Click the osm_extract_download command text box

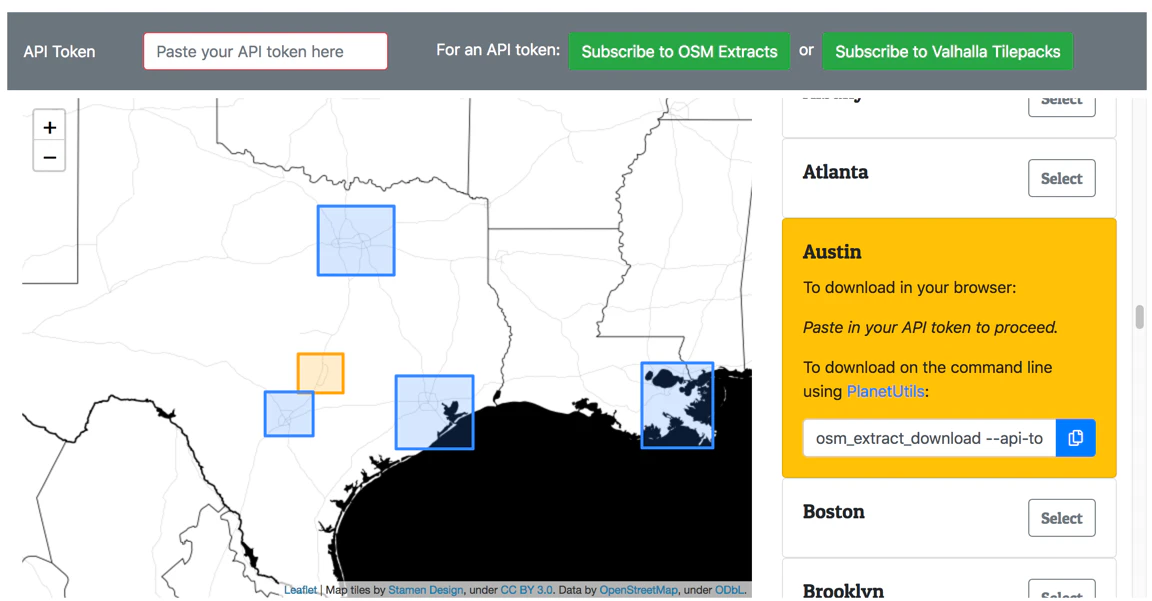click(x=920, y=438)
